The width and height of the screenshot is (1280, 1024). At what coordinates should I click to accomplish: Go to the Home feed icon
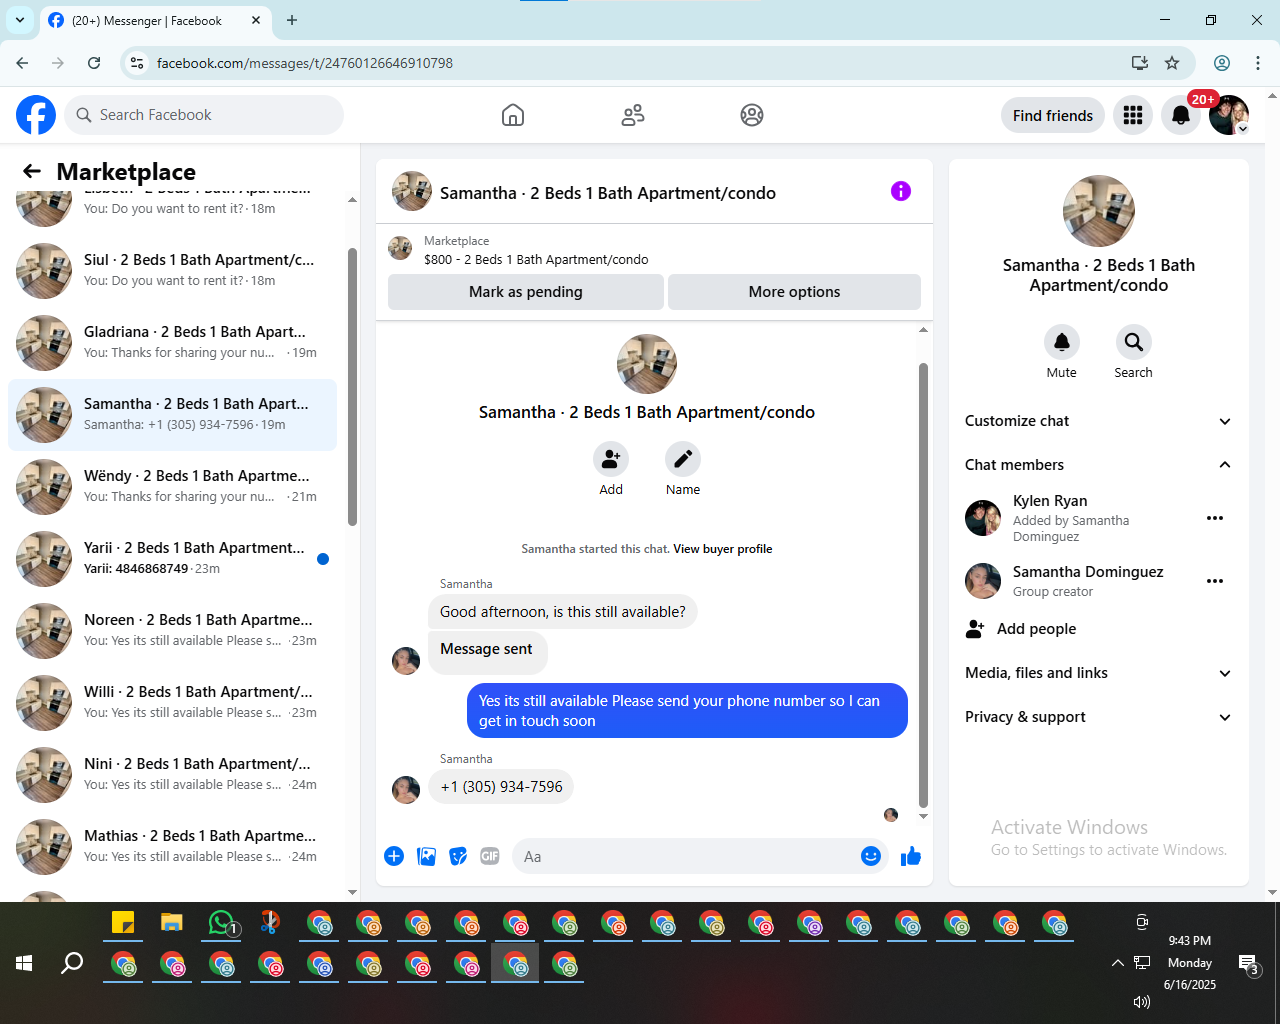(x=513, y=115)
